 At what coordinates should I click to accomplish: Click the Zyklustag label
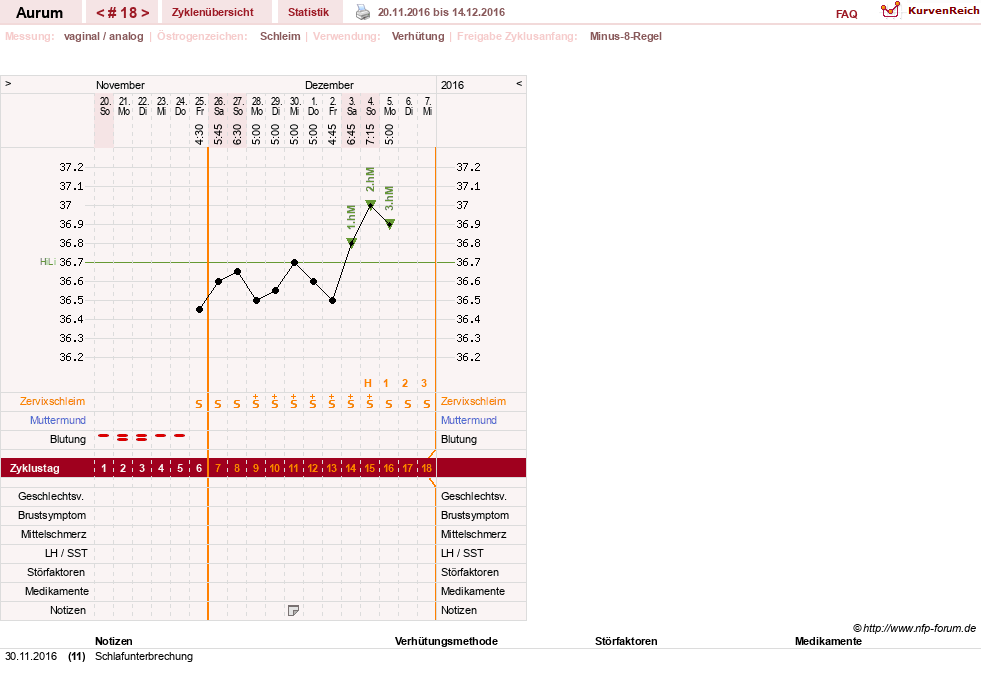pos(34,468)
